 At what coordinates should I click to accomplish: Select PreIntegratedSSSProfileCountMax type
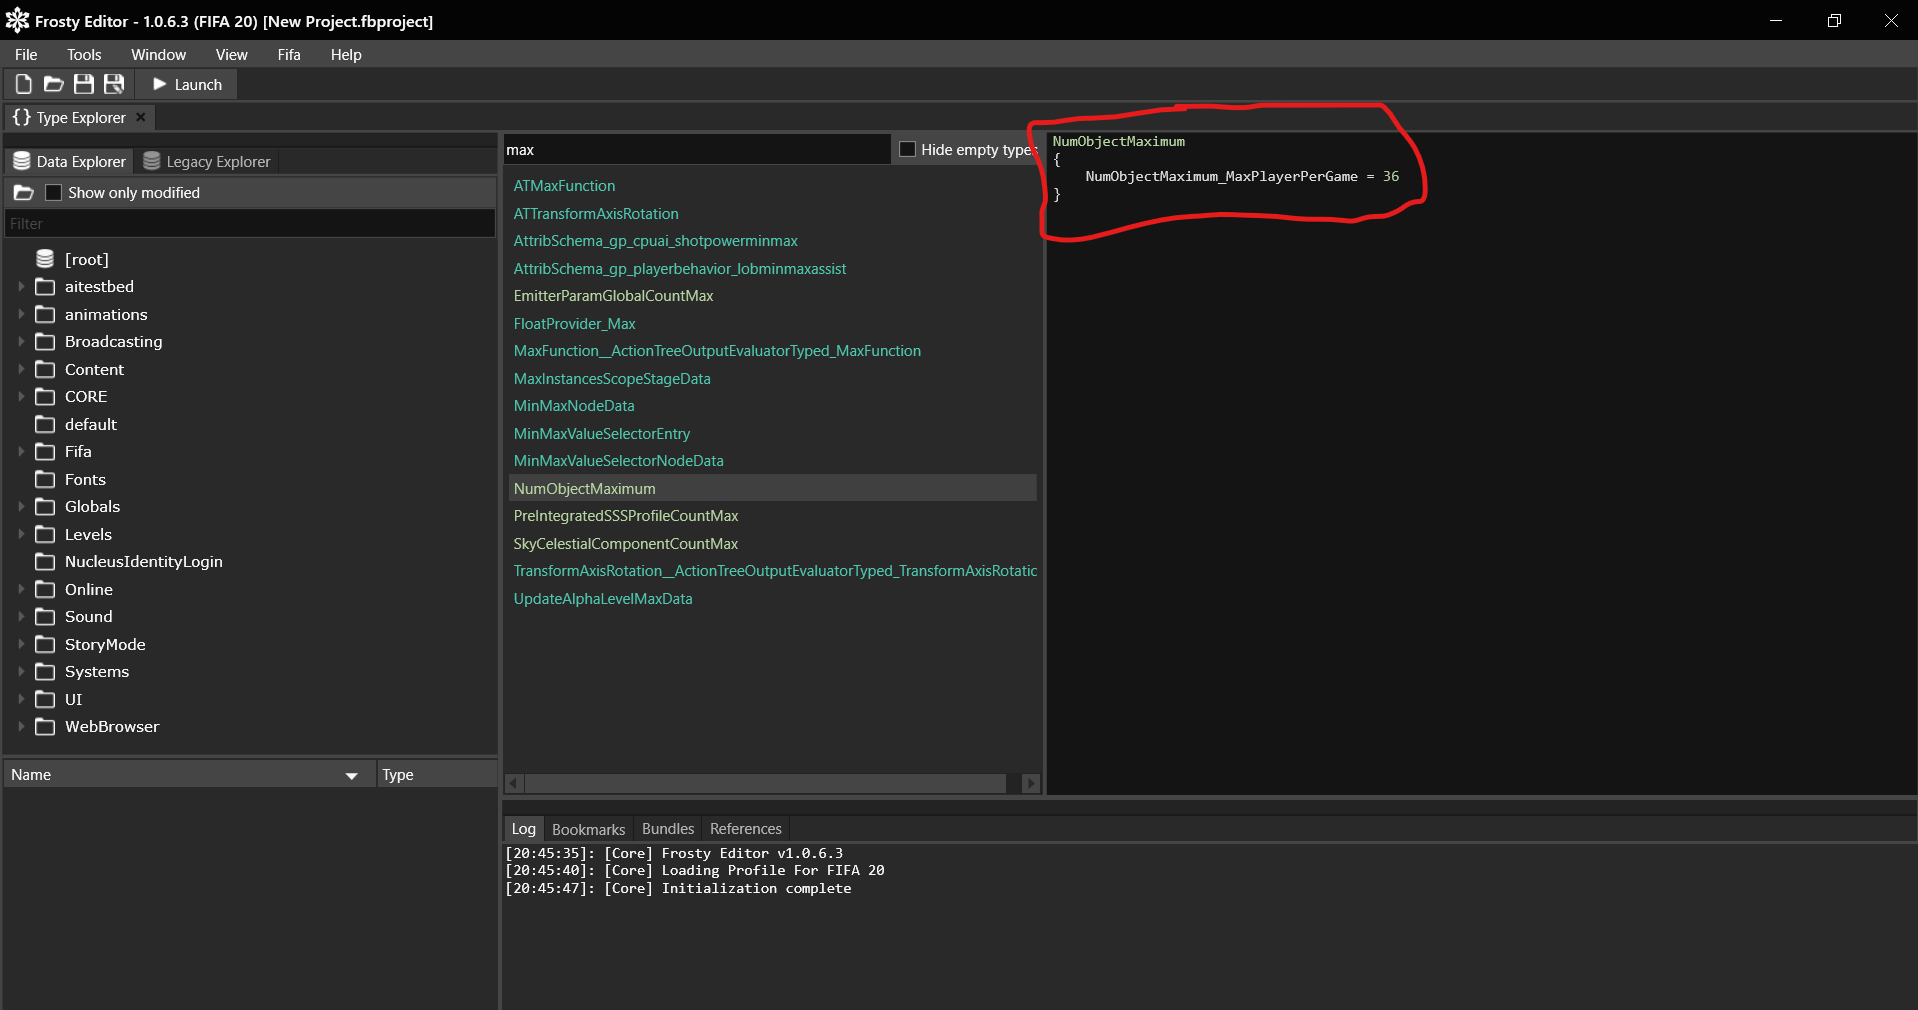pyautogui.click(x=626, y=516)
